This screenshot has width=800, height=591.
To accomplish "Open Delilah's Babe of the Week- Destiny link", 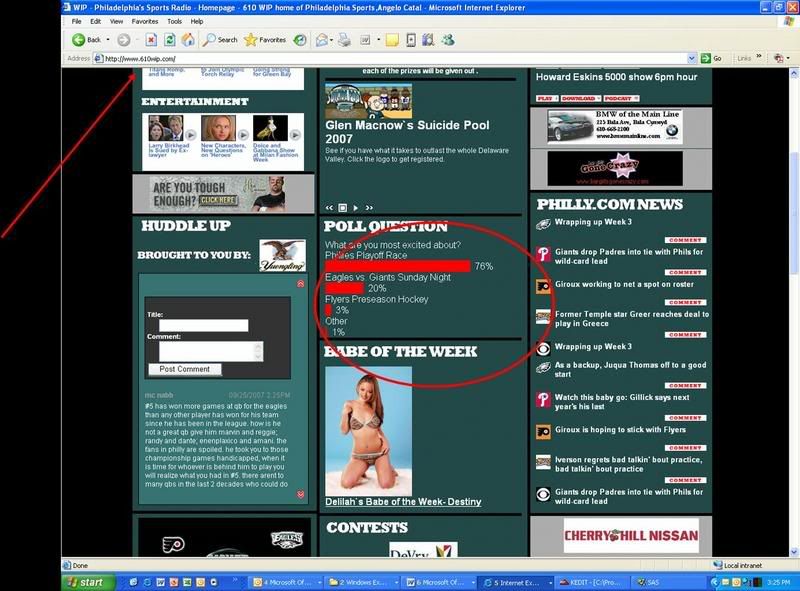I will coord(403,502).
